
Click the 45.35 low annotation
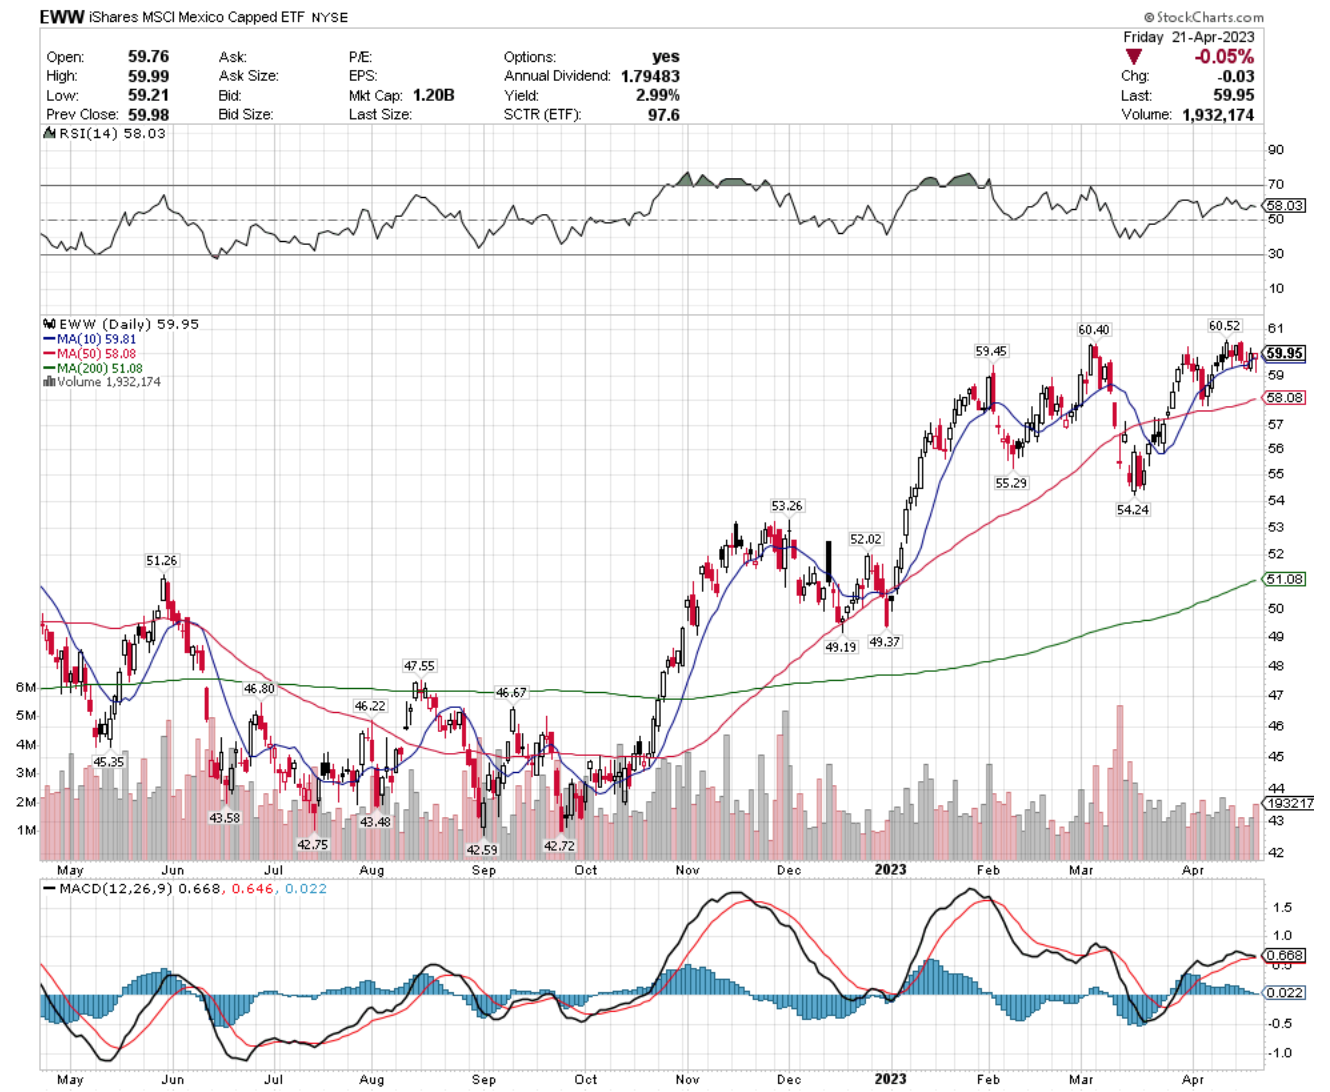click(x=109, y=762)
